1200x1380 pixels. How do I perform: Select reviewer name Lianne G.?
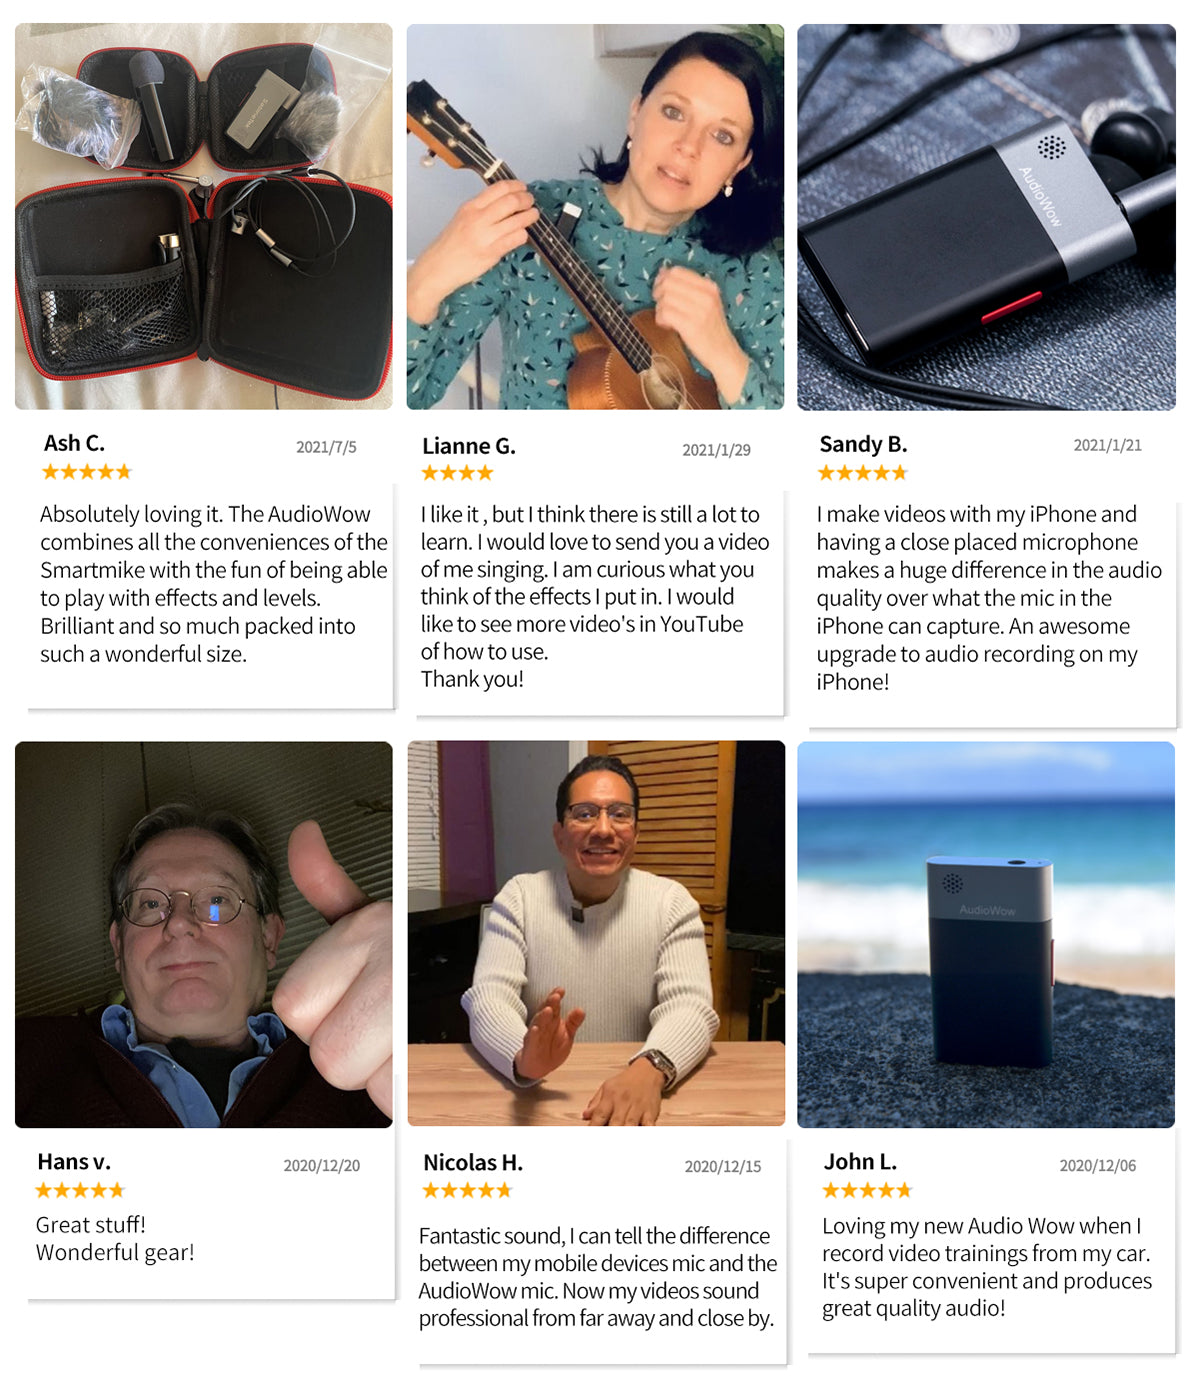point(469,446)
